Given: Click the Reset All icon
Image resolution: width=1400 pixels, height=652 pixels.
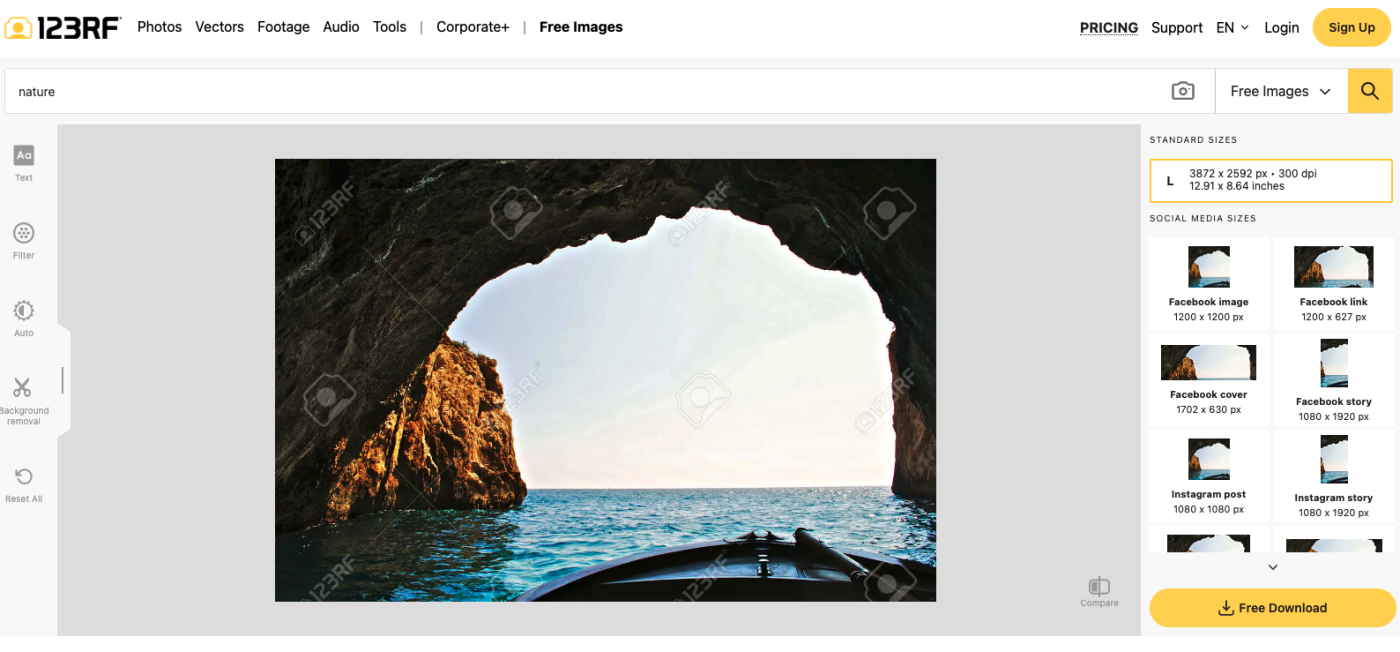Looking at the screenshot, I should 24,477.
